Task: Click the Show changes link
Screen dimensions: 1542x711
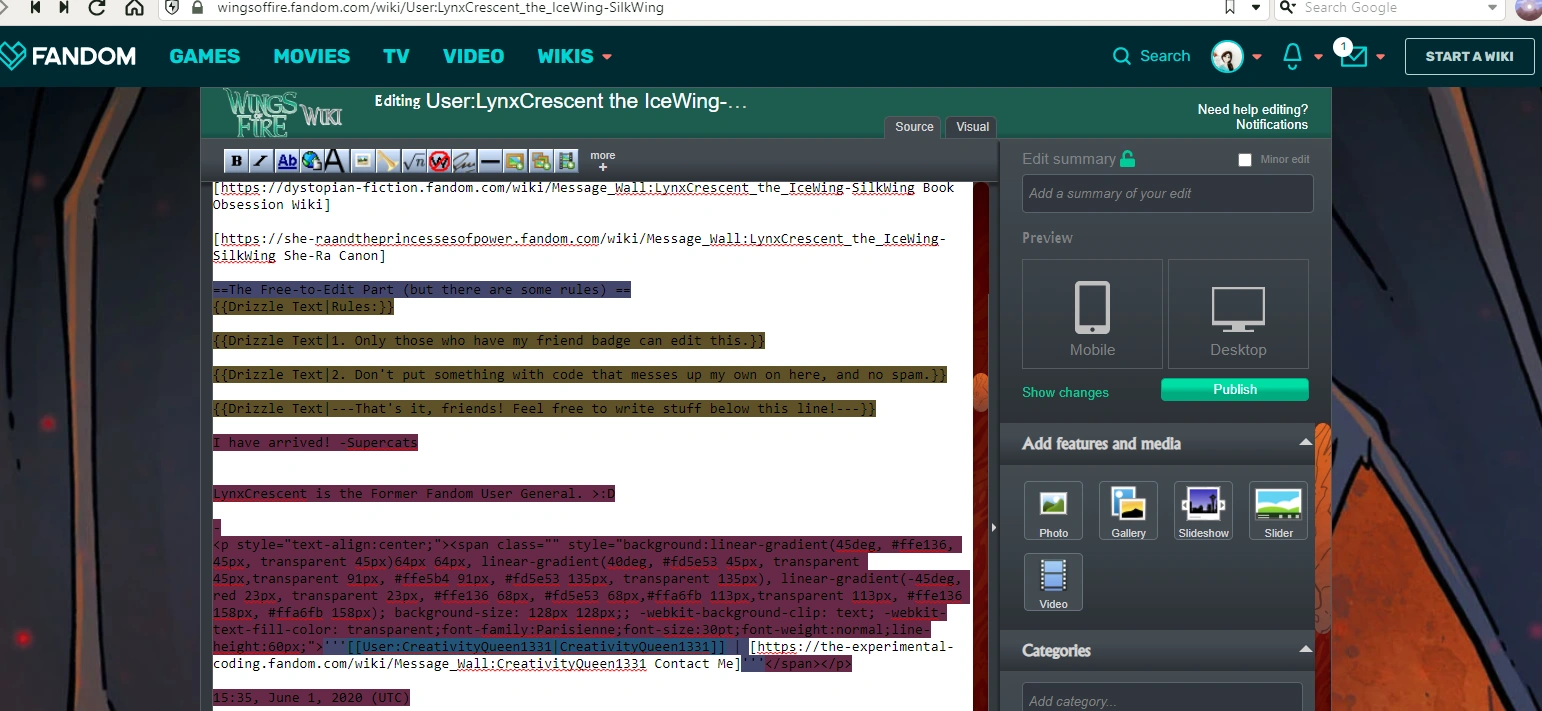Action: pyautogui.click(x=1065, y=392)
